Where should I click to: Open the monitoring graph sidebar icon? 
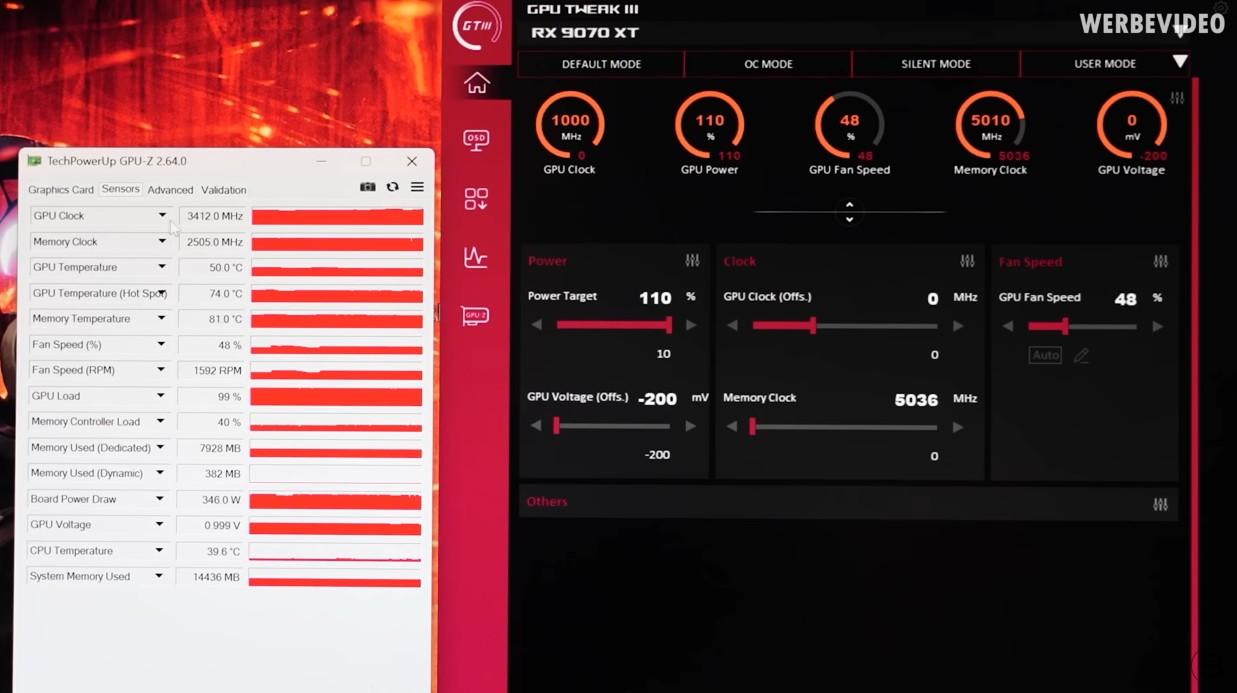(x=476, y=258)
